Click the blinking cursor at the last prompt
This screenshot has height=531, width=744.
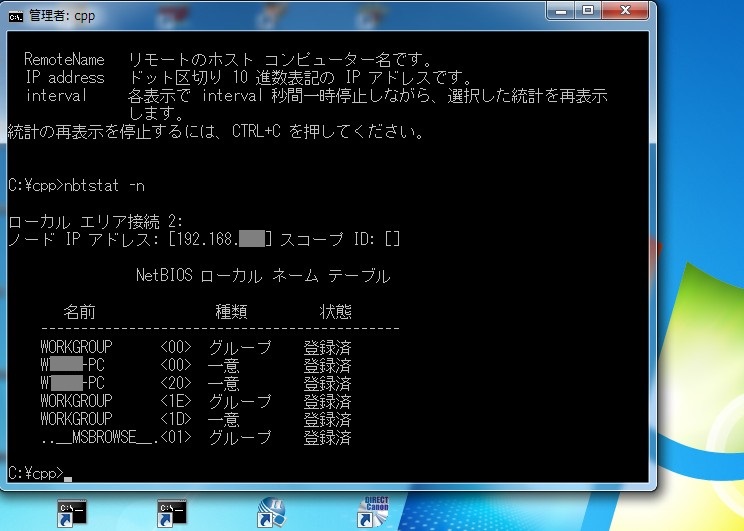click(68, 473)
